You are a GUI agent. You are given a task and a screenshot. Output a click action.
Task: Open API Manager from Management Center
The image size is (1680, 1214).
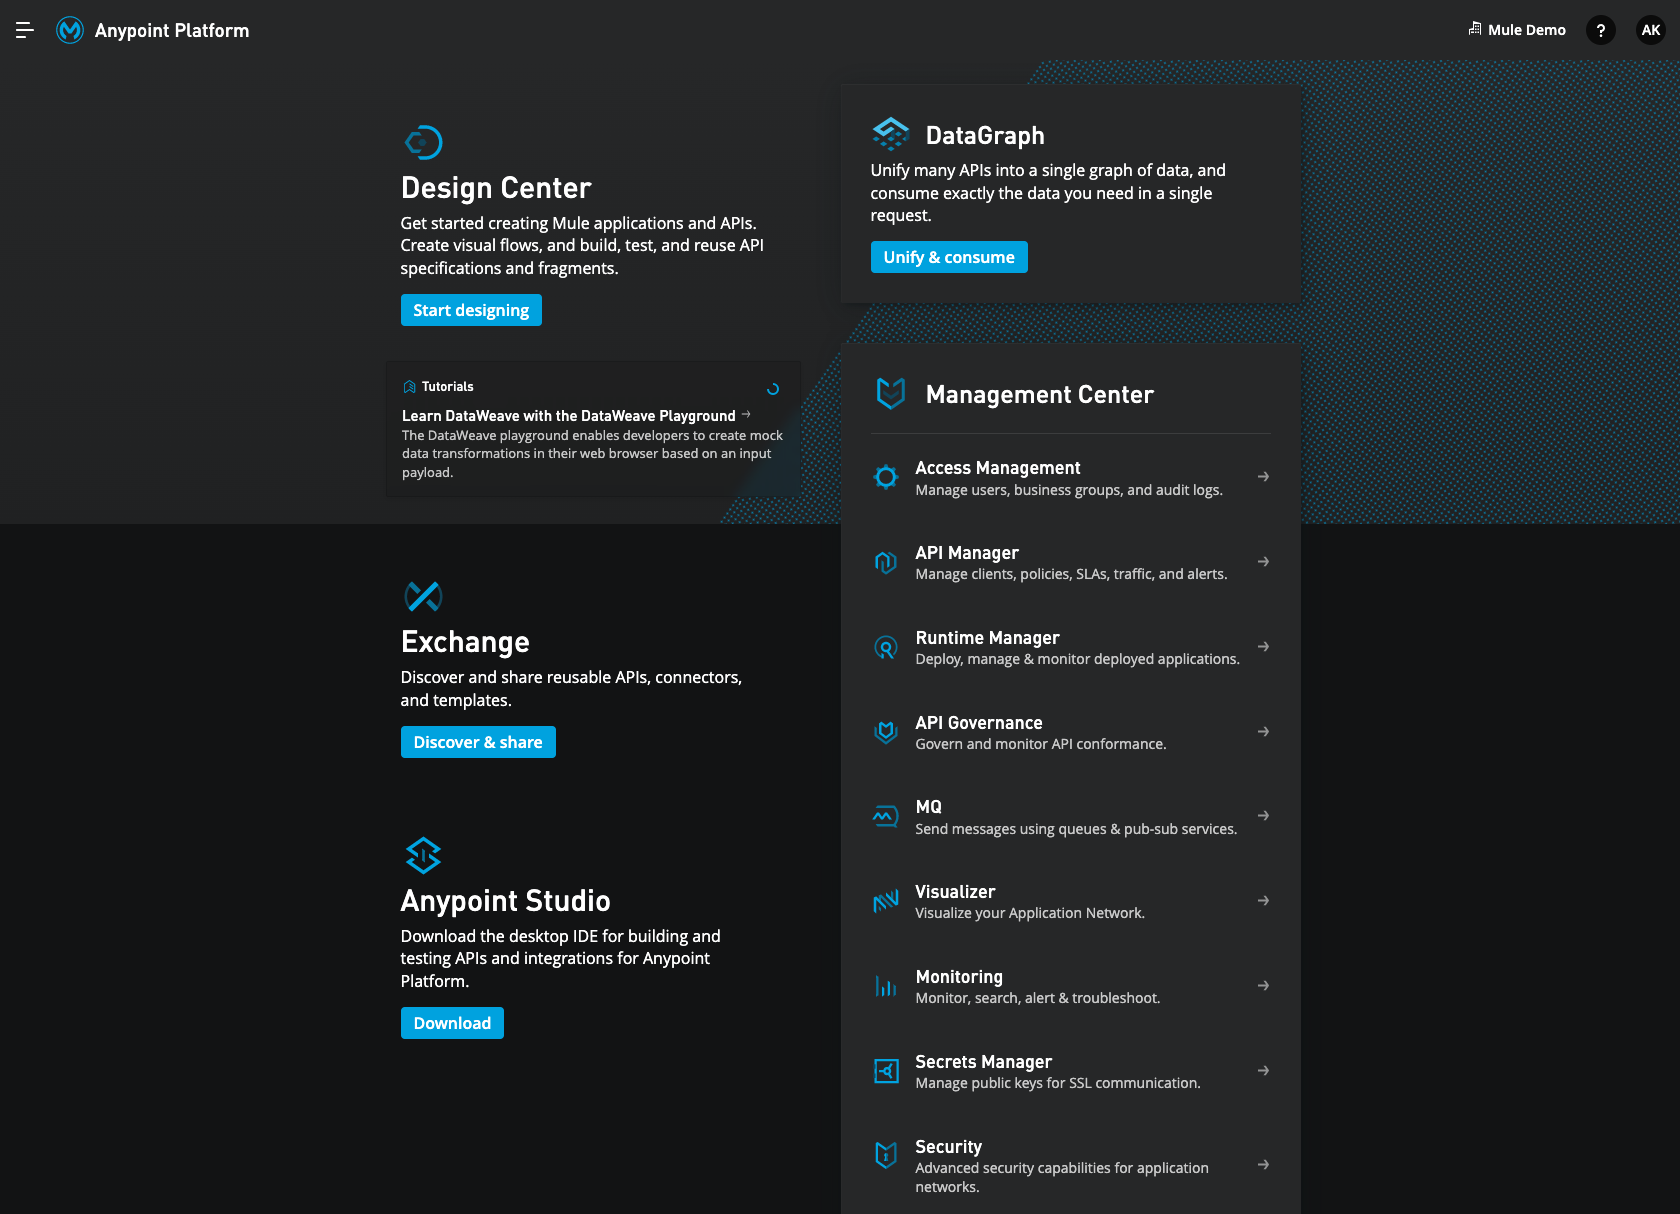(967, 553)
